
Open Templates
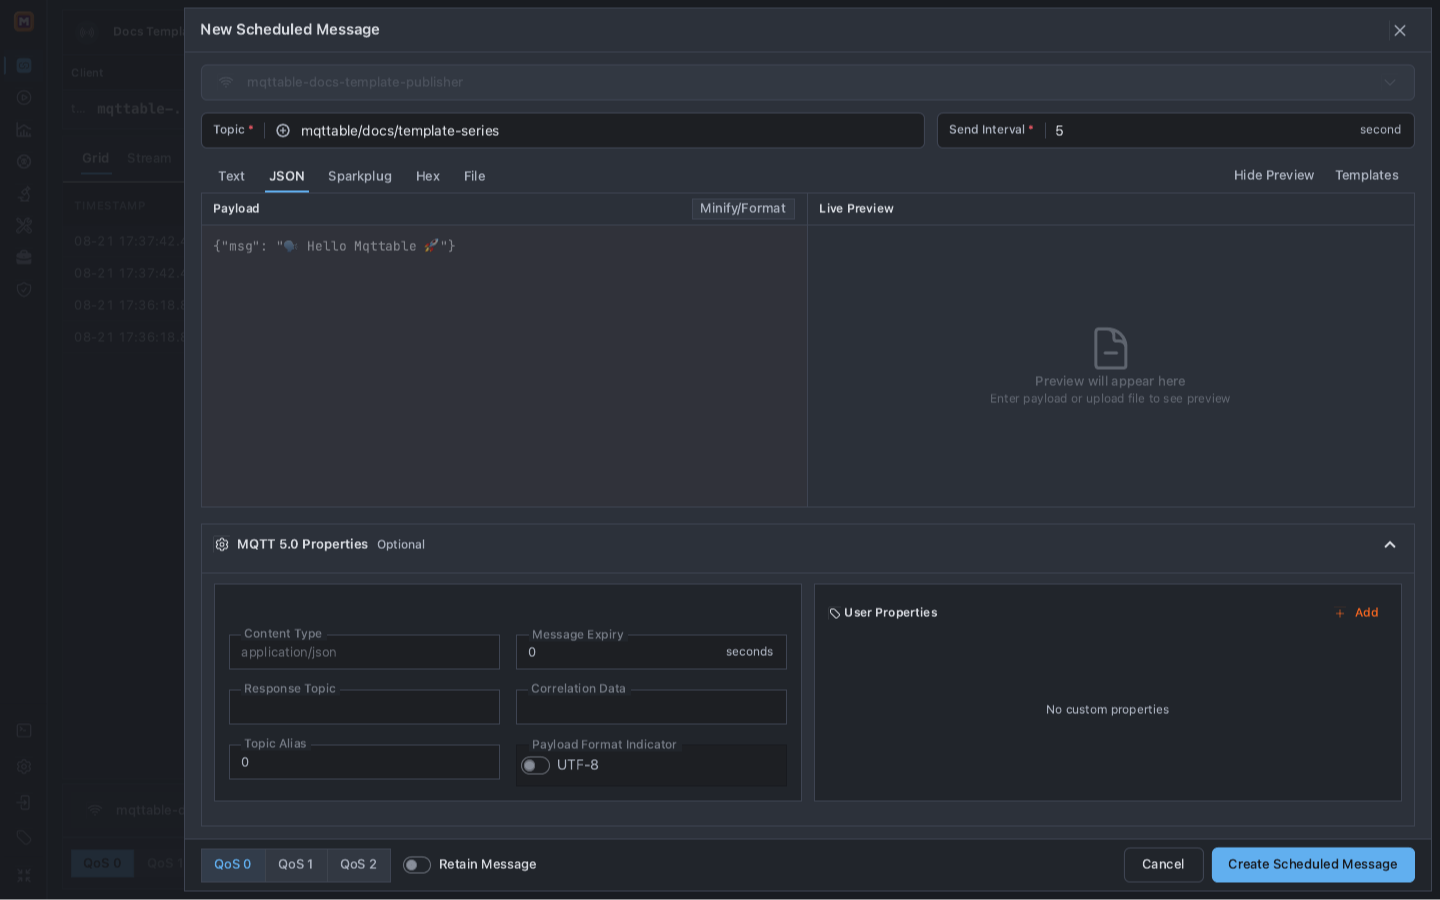(x=1367, y=175)
